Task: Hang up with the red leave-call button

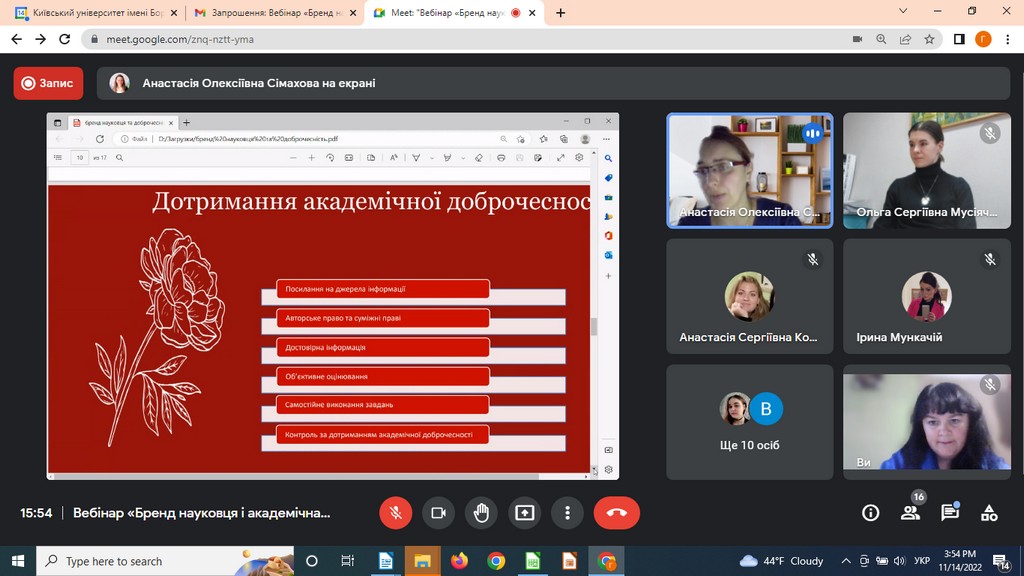Action: (616, 513)
